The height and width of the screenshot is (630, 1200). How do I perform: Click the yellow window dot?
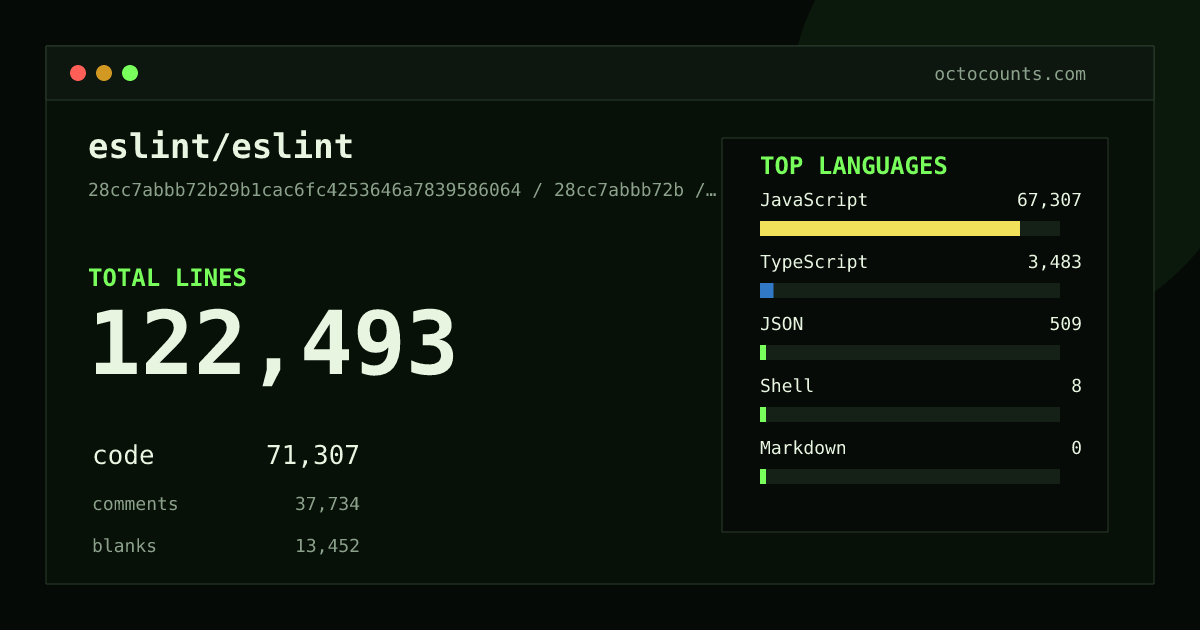104,73
